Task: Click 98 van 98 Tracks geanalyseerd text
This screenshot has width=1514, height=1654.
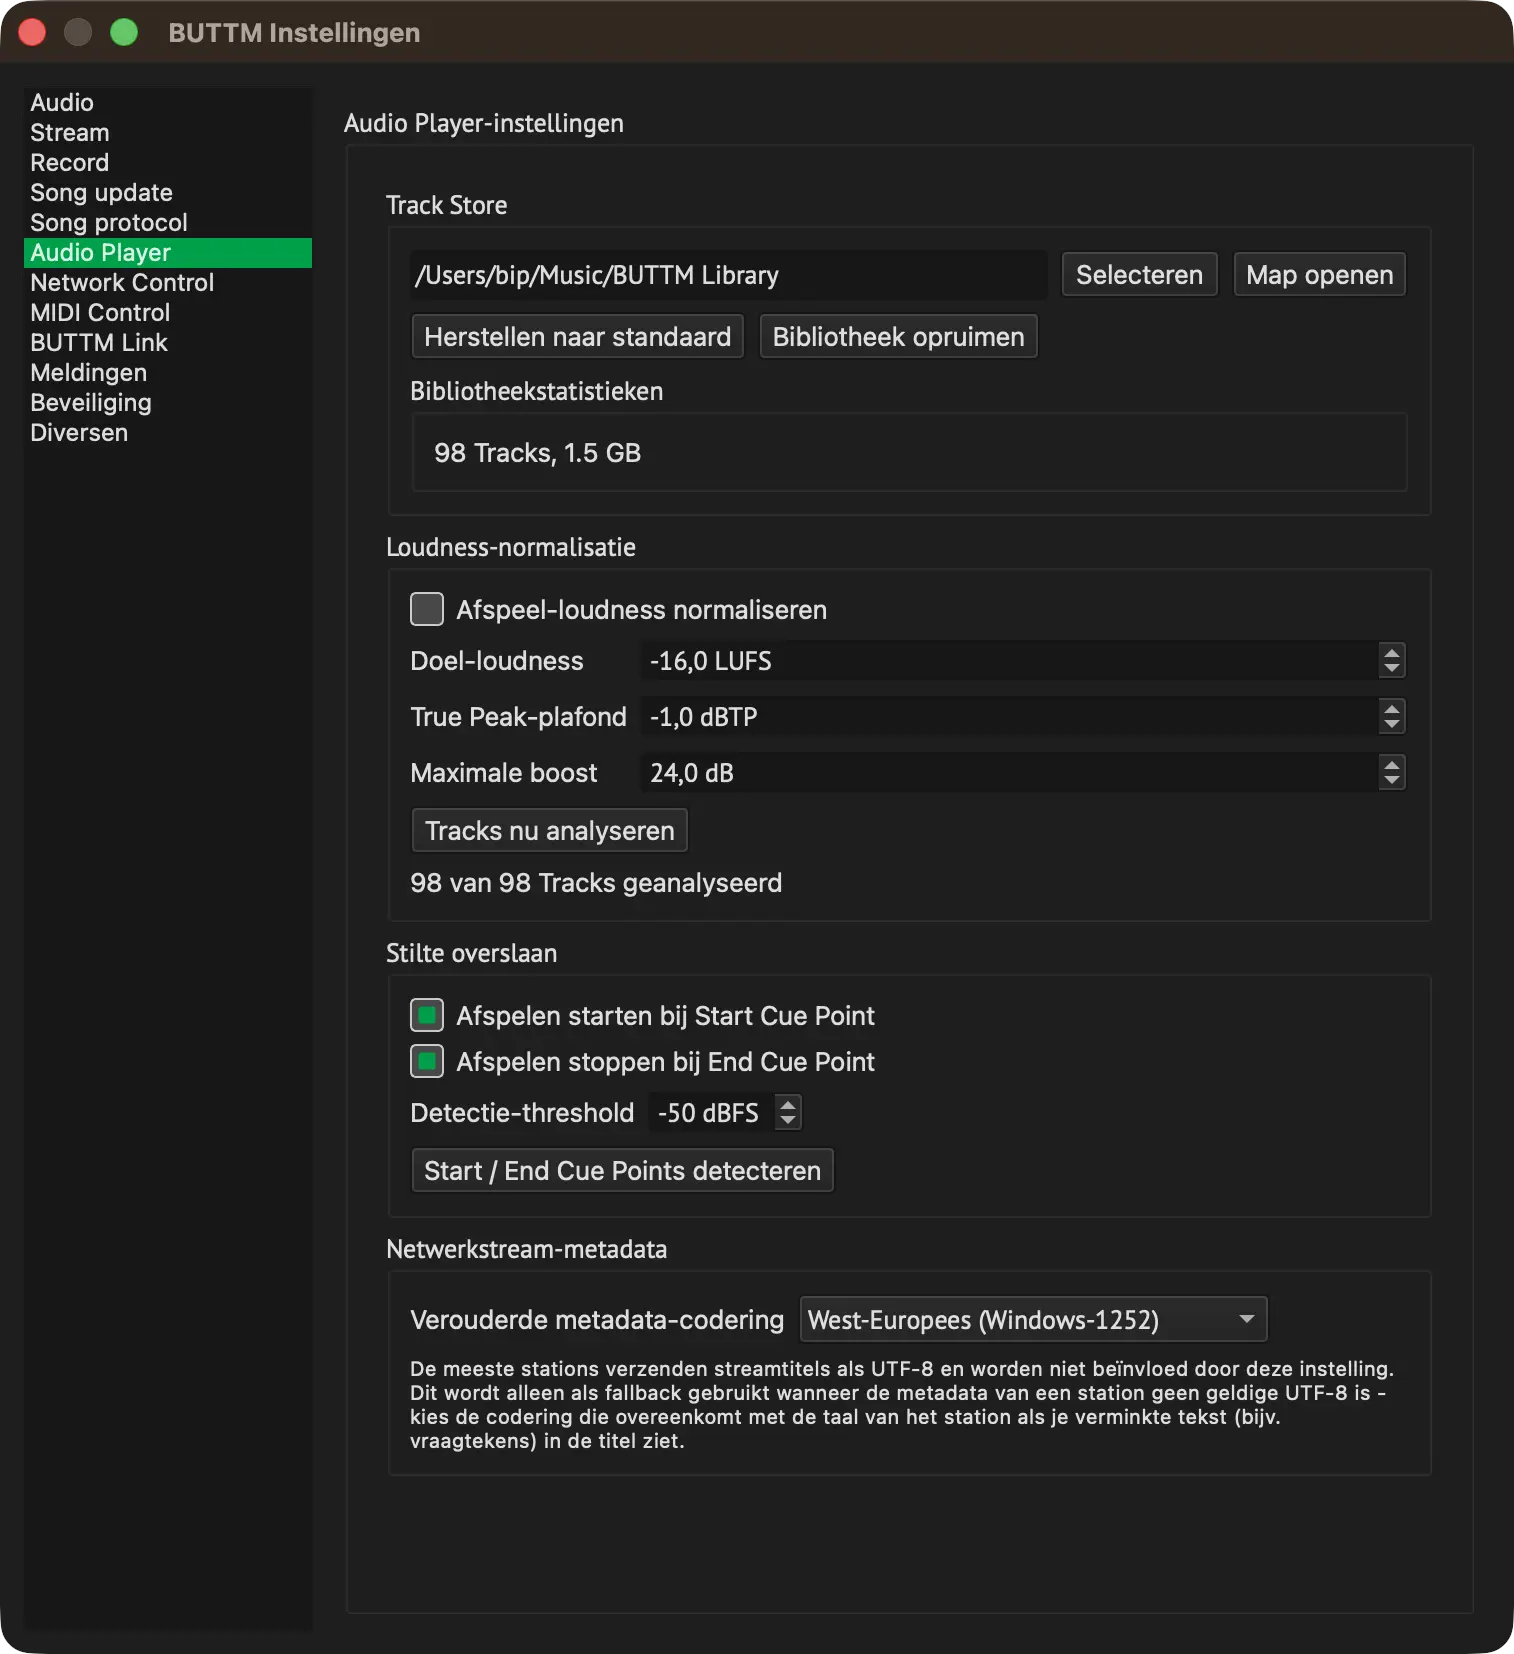Action: coord(596,883)
